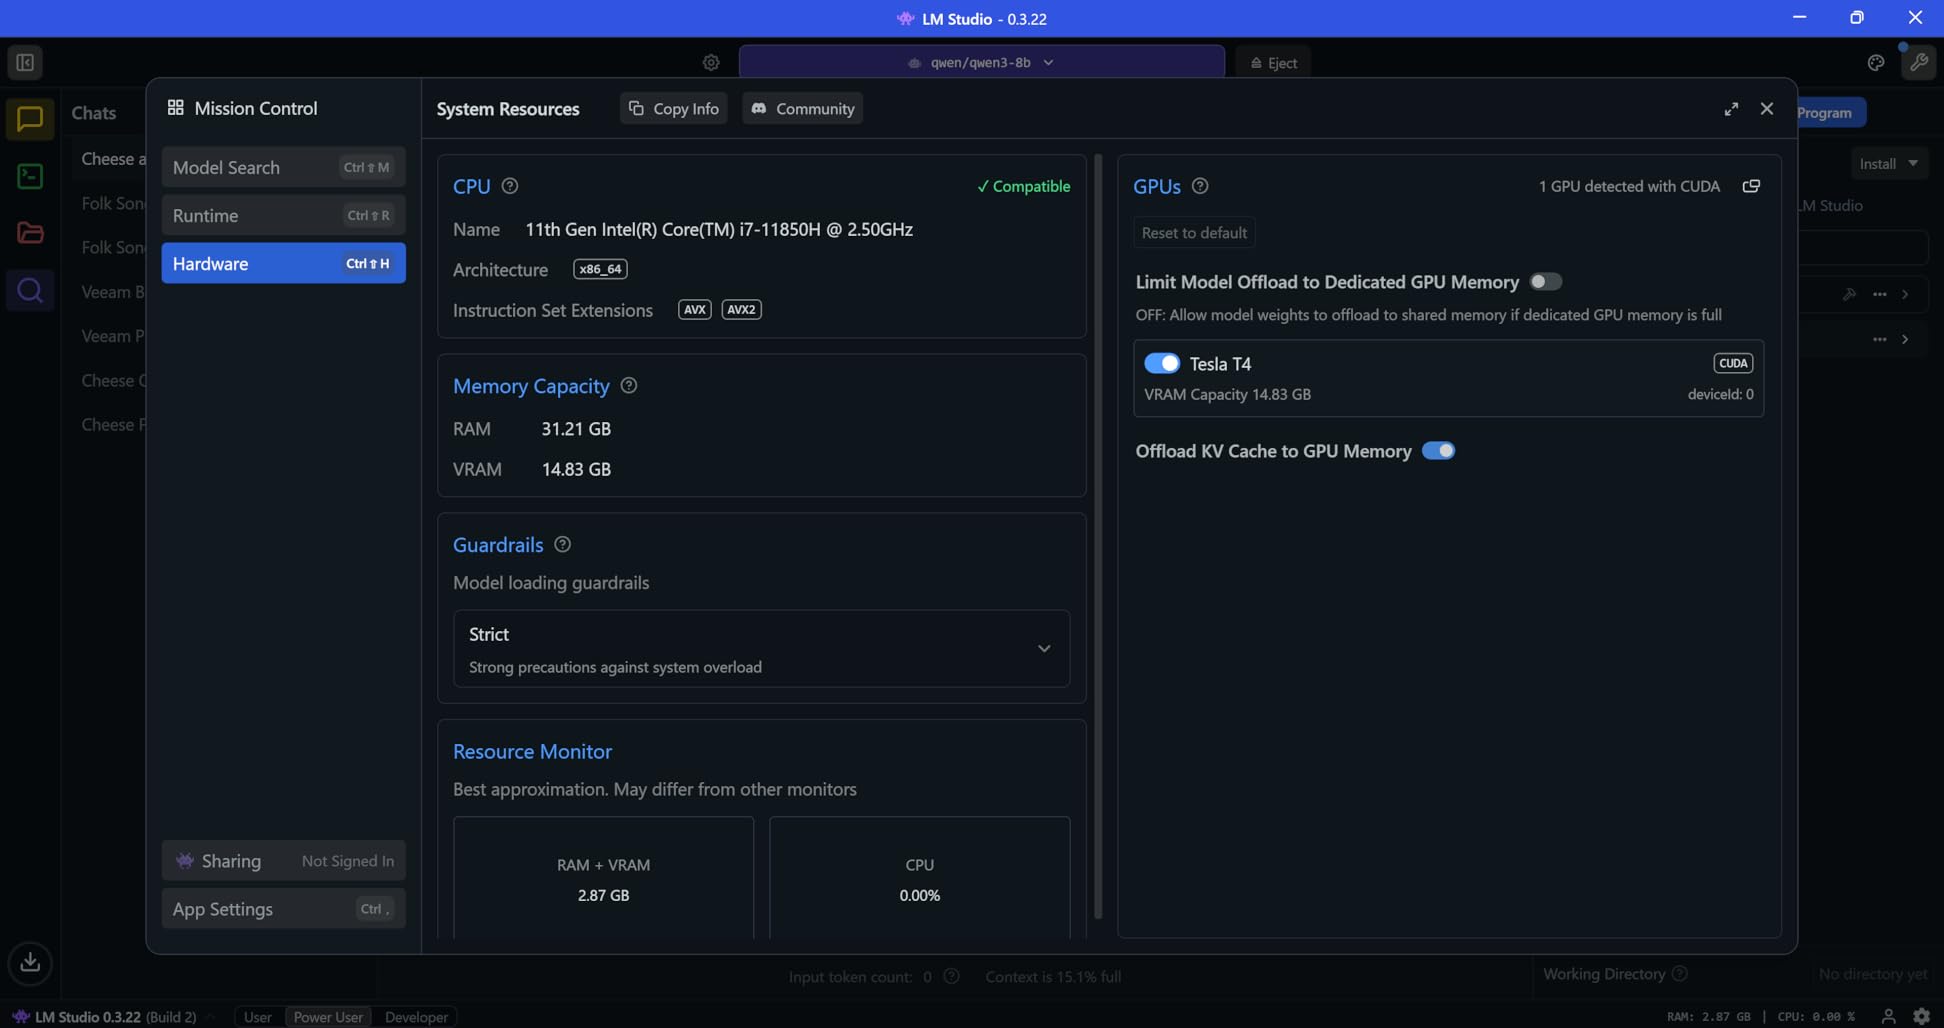
Task: Open the Downloads icon at bottom left
Action: click(30, 962)
